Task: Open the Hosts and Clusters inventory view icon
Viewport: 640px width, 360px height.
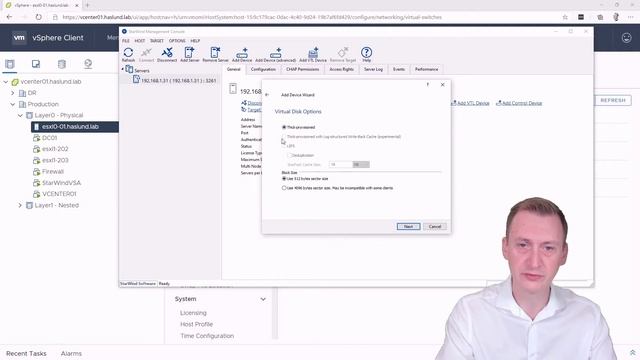Action: [10, 64]
